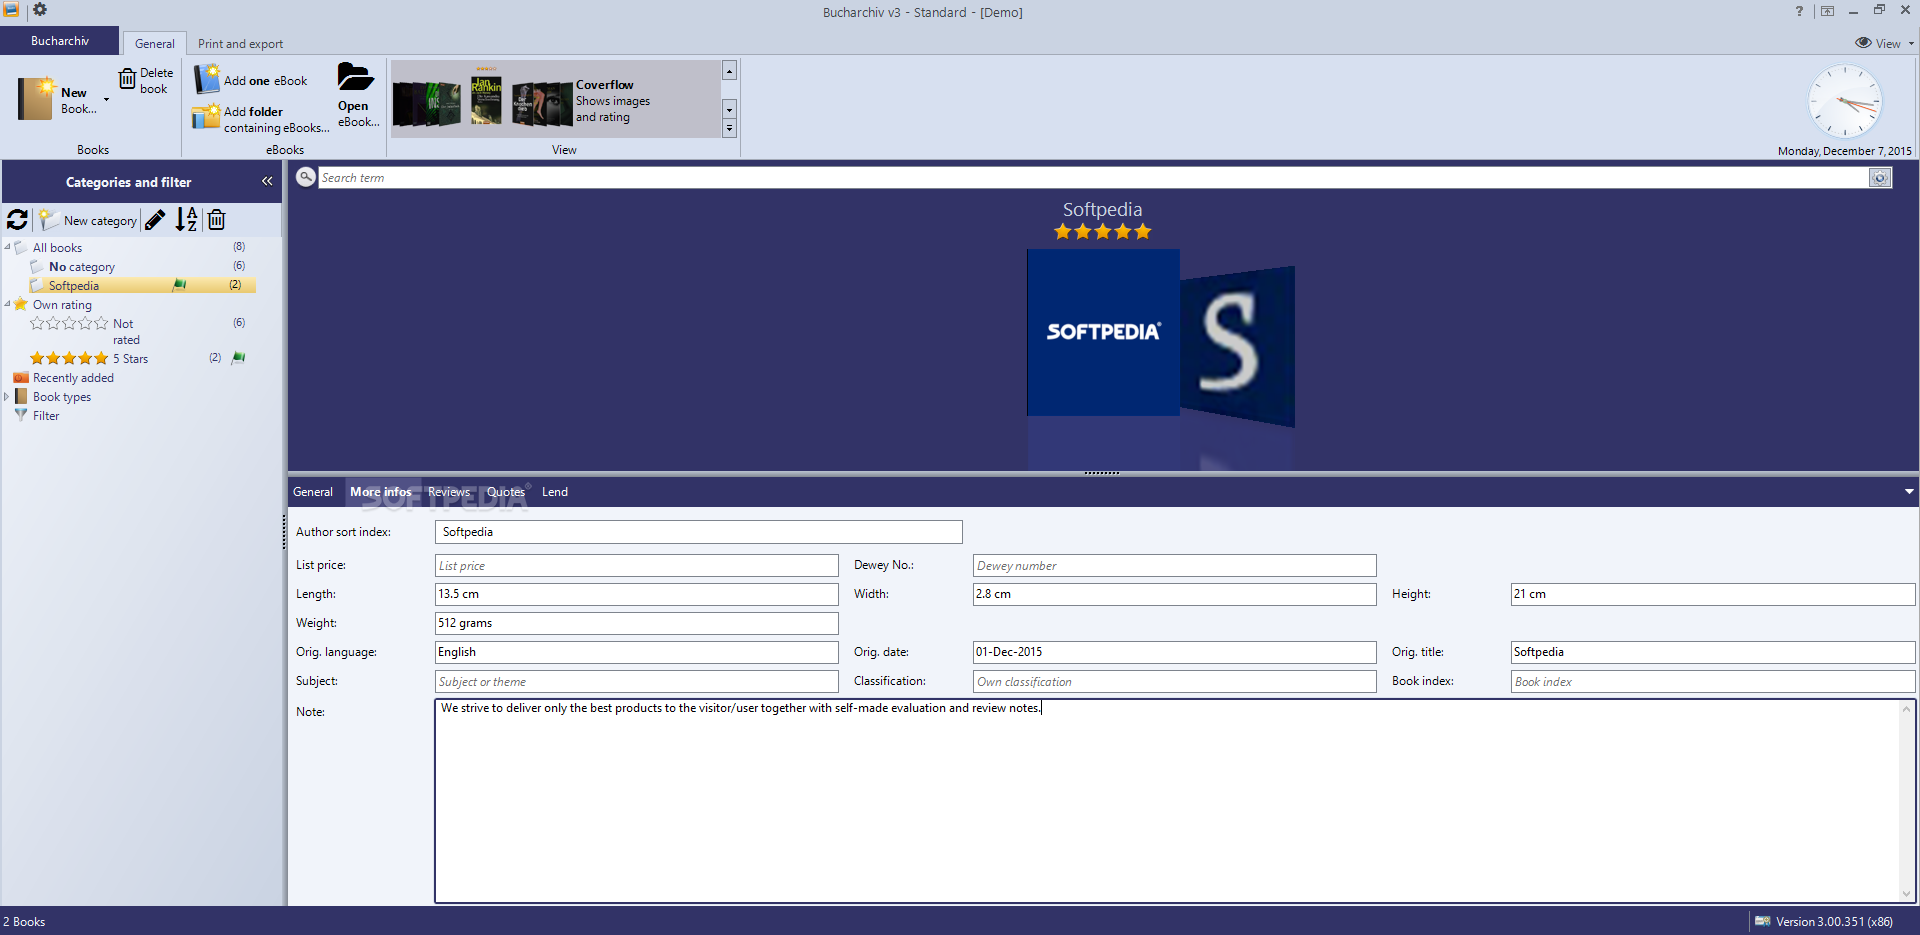Open the Reviews tab

click(449, 492)
